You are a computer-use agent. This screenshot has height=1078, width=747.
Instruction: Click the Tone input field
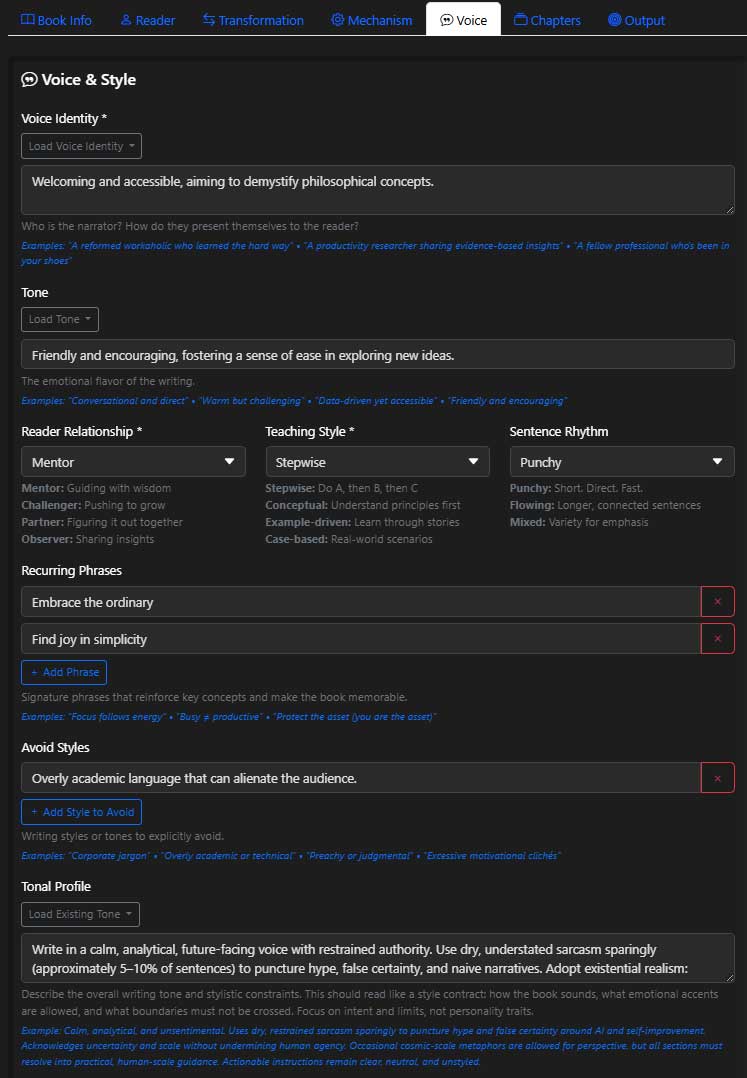coord(377,355)
